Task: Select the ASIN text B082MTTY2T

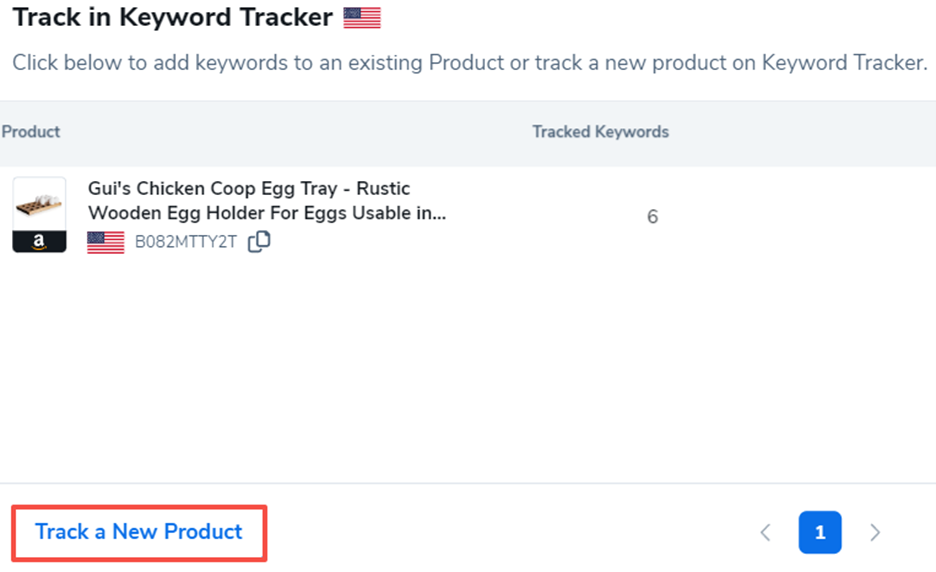Action: [x=186, y=242]
